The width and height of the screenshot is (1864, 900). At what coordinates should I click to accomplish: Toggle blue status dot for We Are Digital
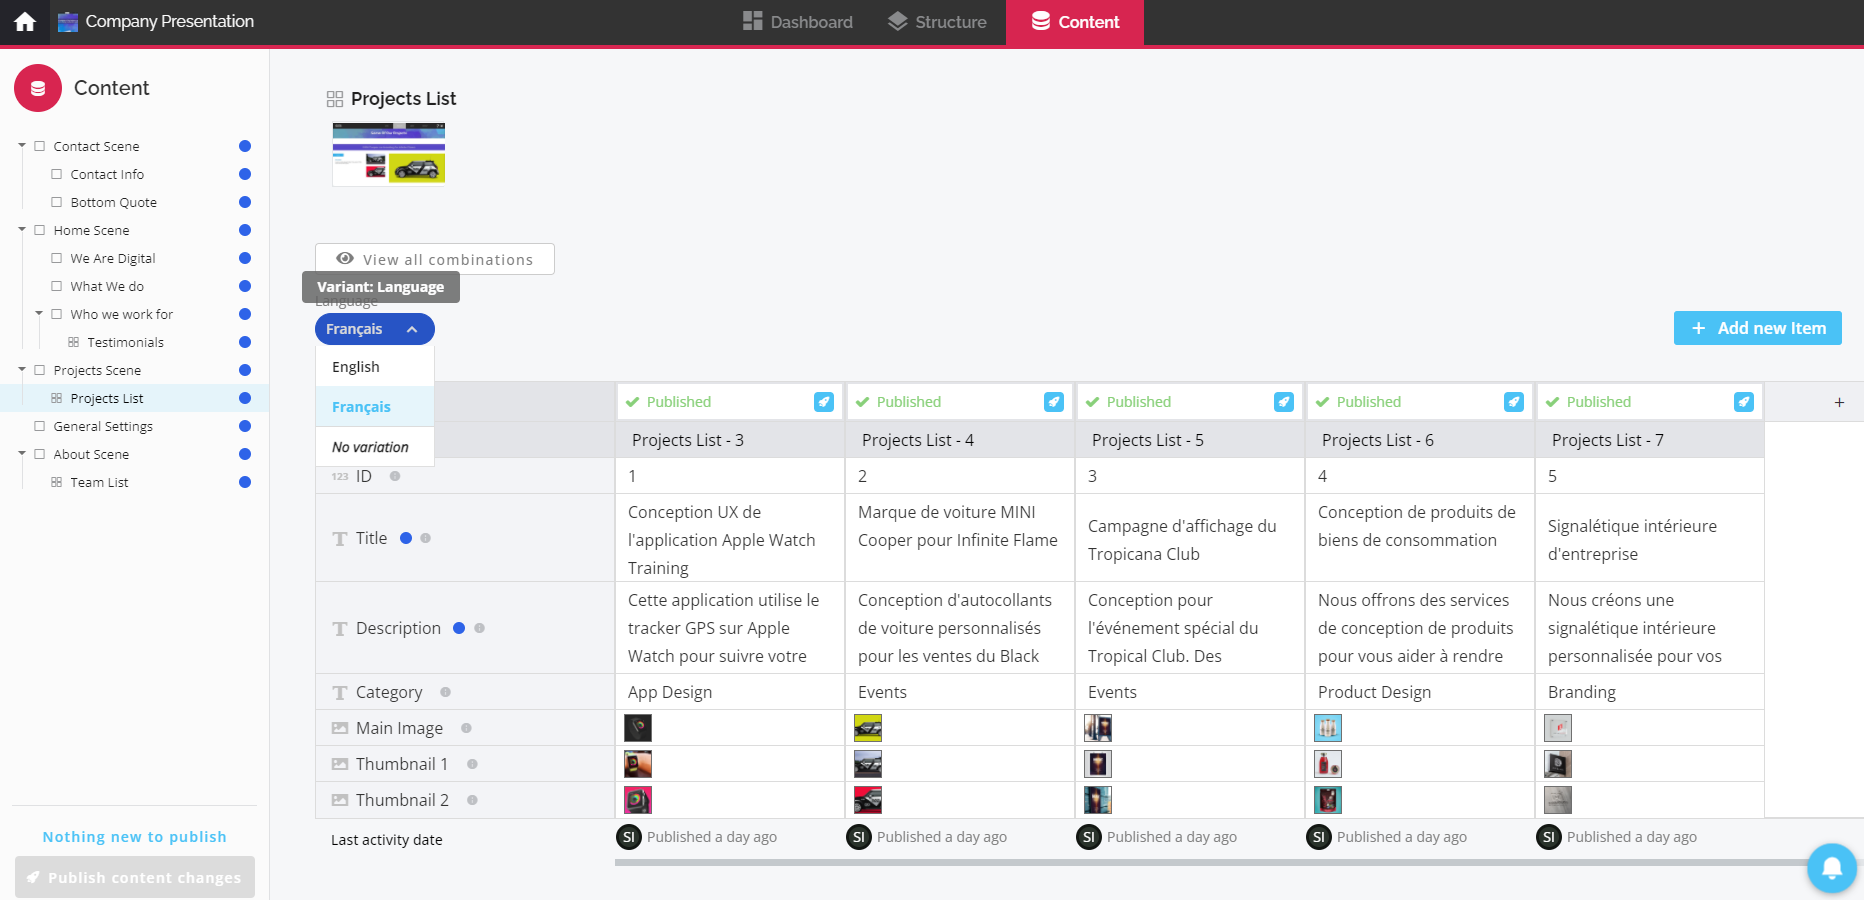(245, 258)
